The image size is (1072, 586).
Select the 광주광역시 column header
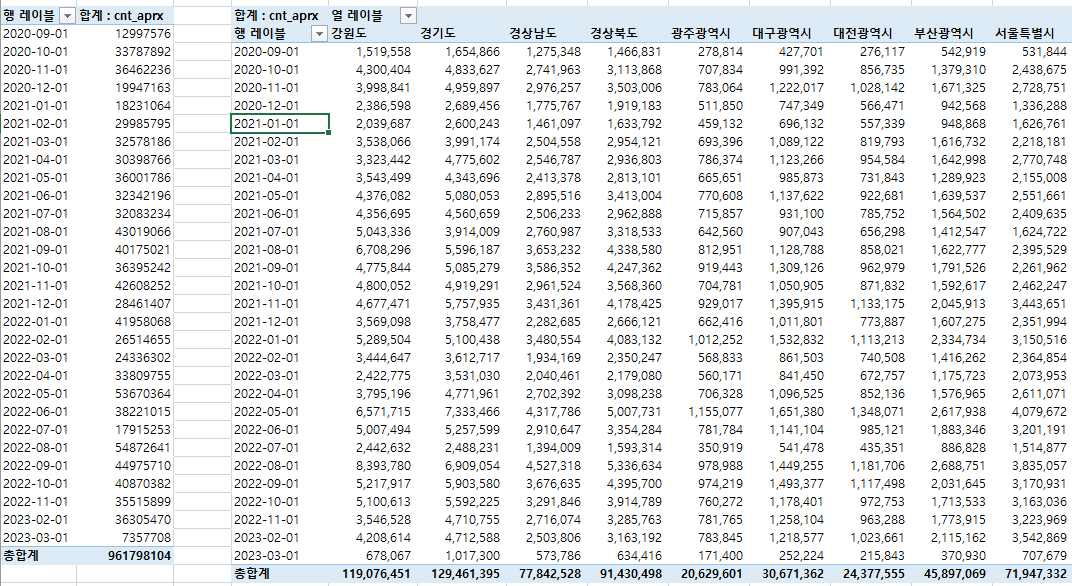click(x=701, y=34)
